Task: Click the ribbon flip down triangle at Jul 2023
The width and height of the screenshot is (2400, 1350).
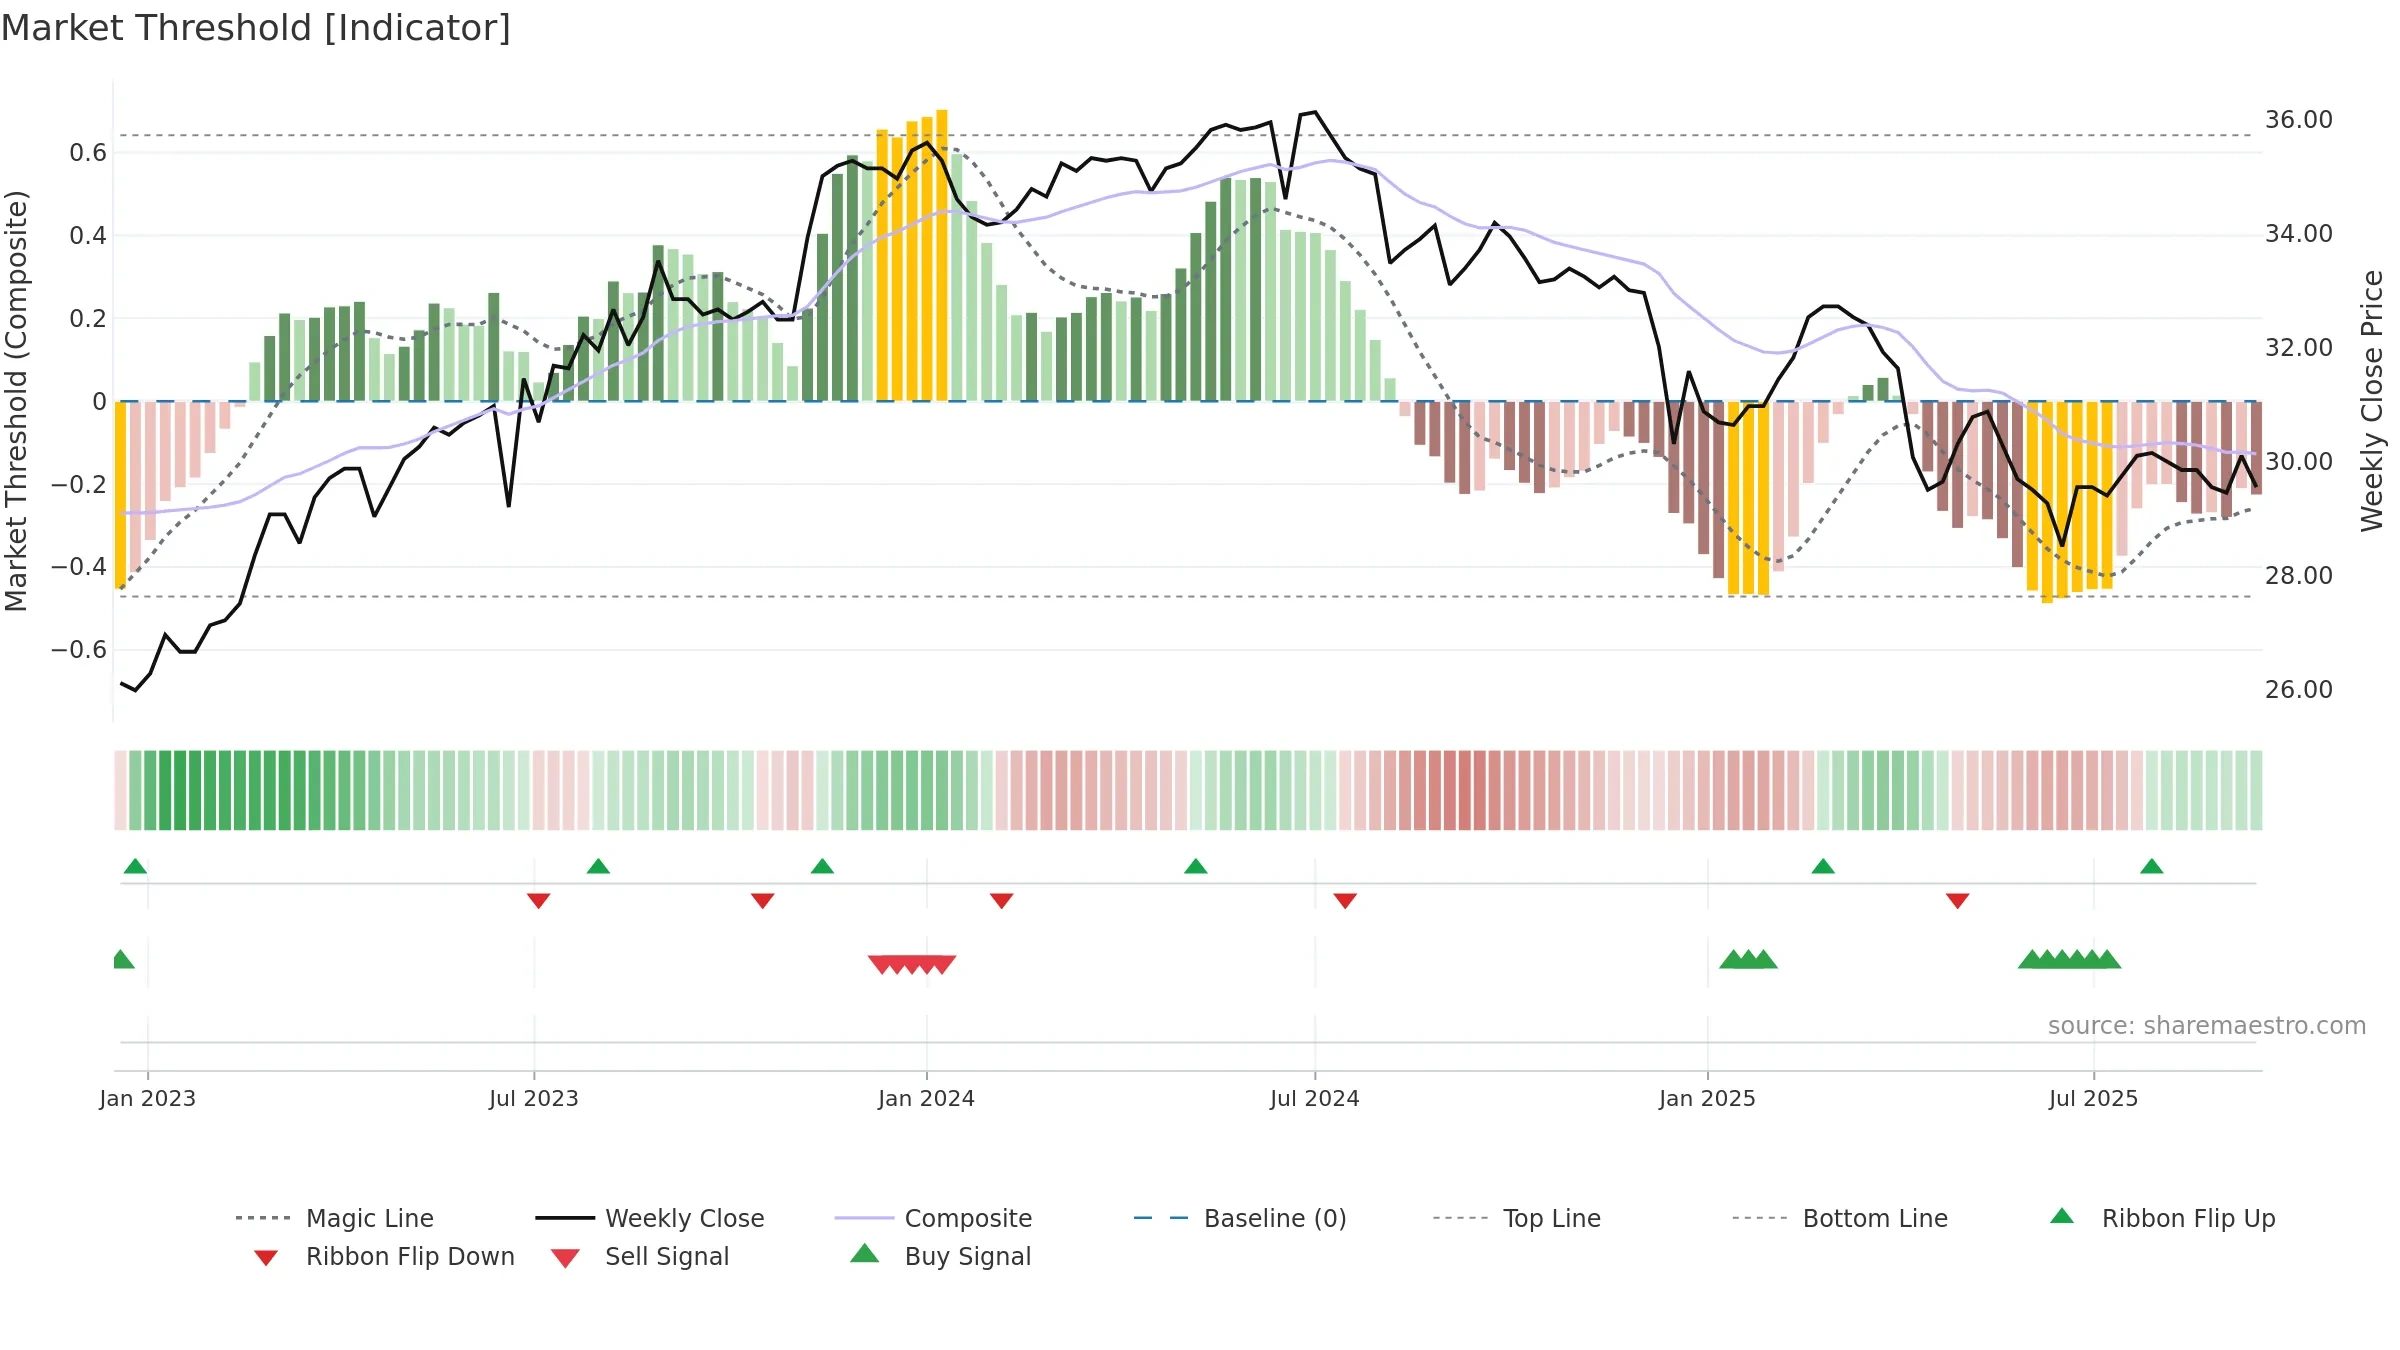Action: (538, 901)
